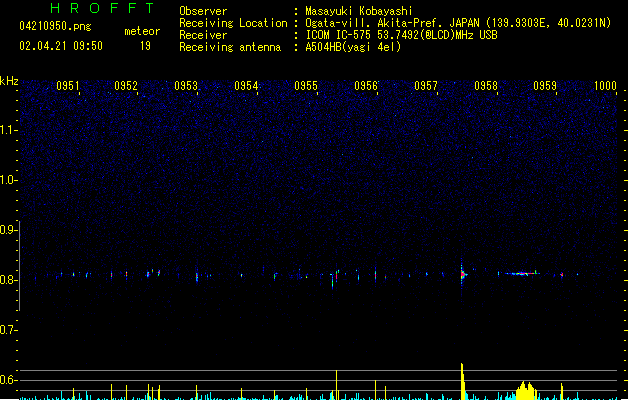
Task: Click the 0957 time marker
Action: pos(426,86)
